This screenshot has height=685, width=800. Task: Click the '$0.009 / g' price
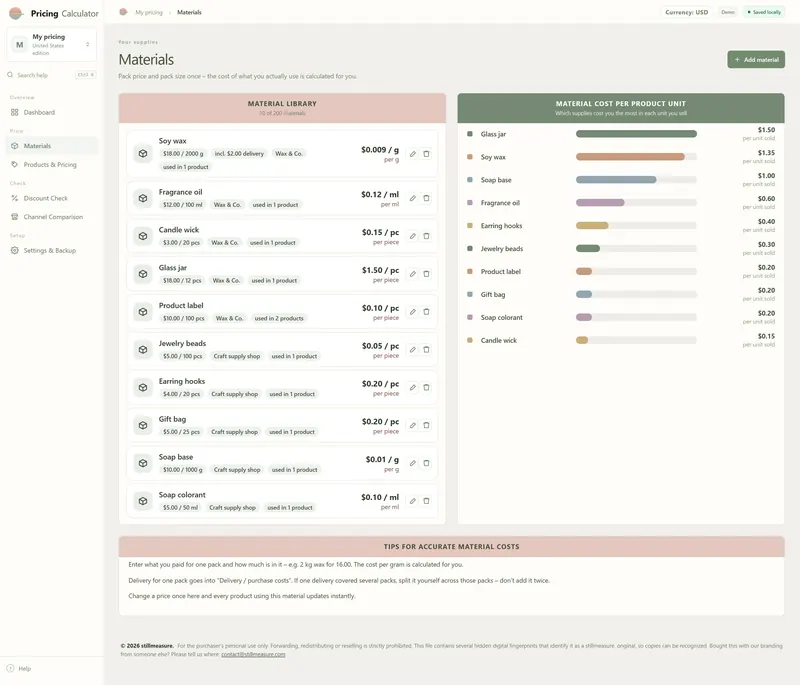[380, 150]
